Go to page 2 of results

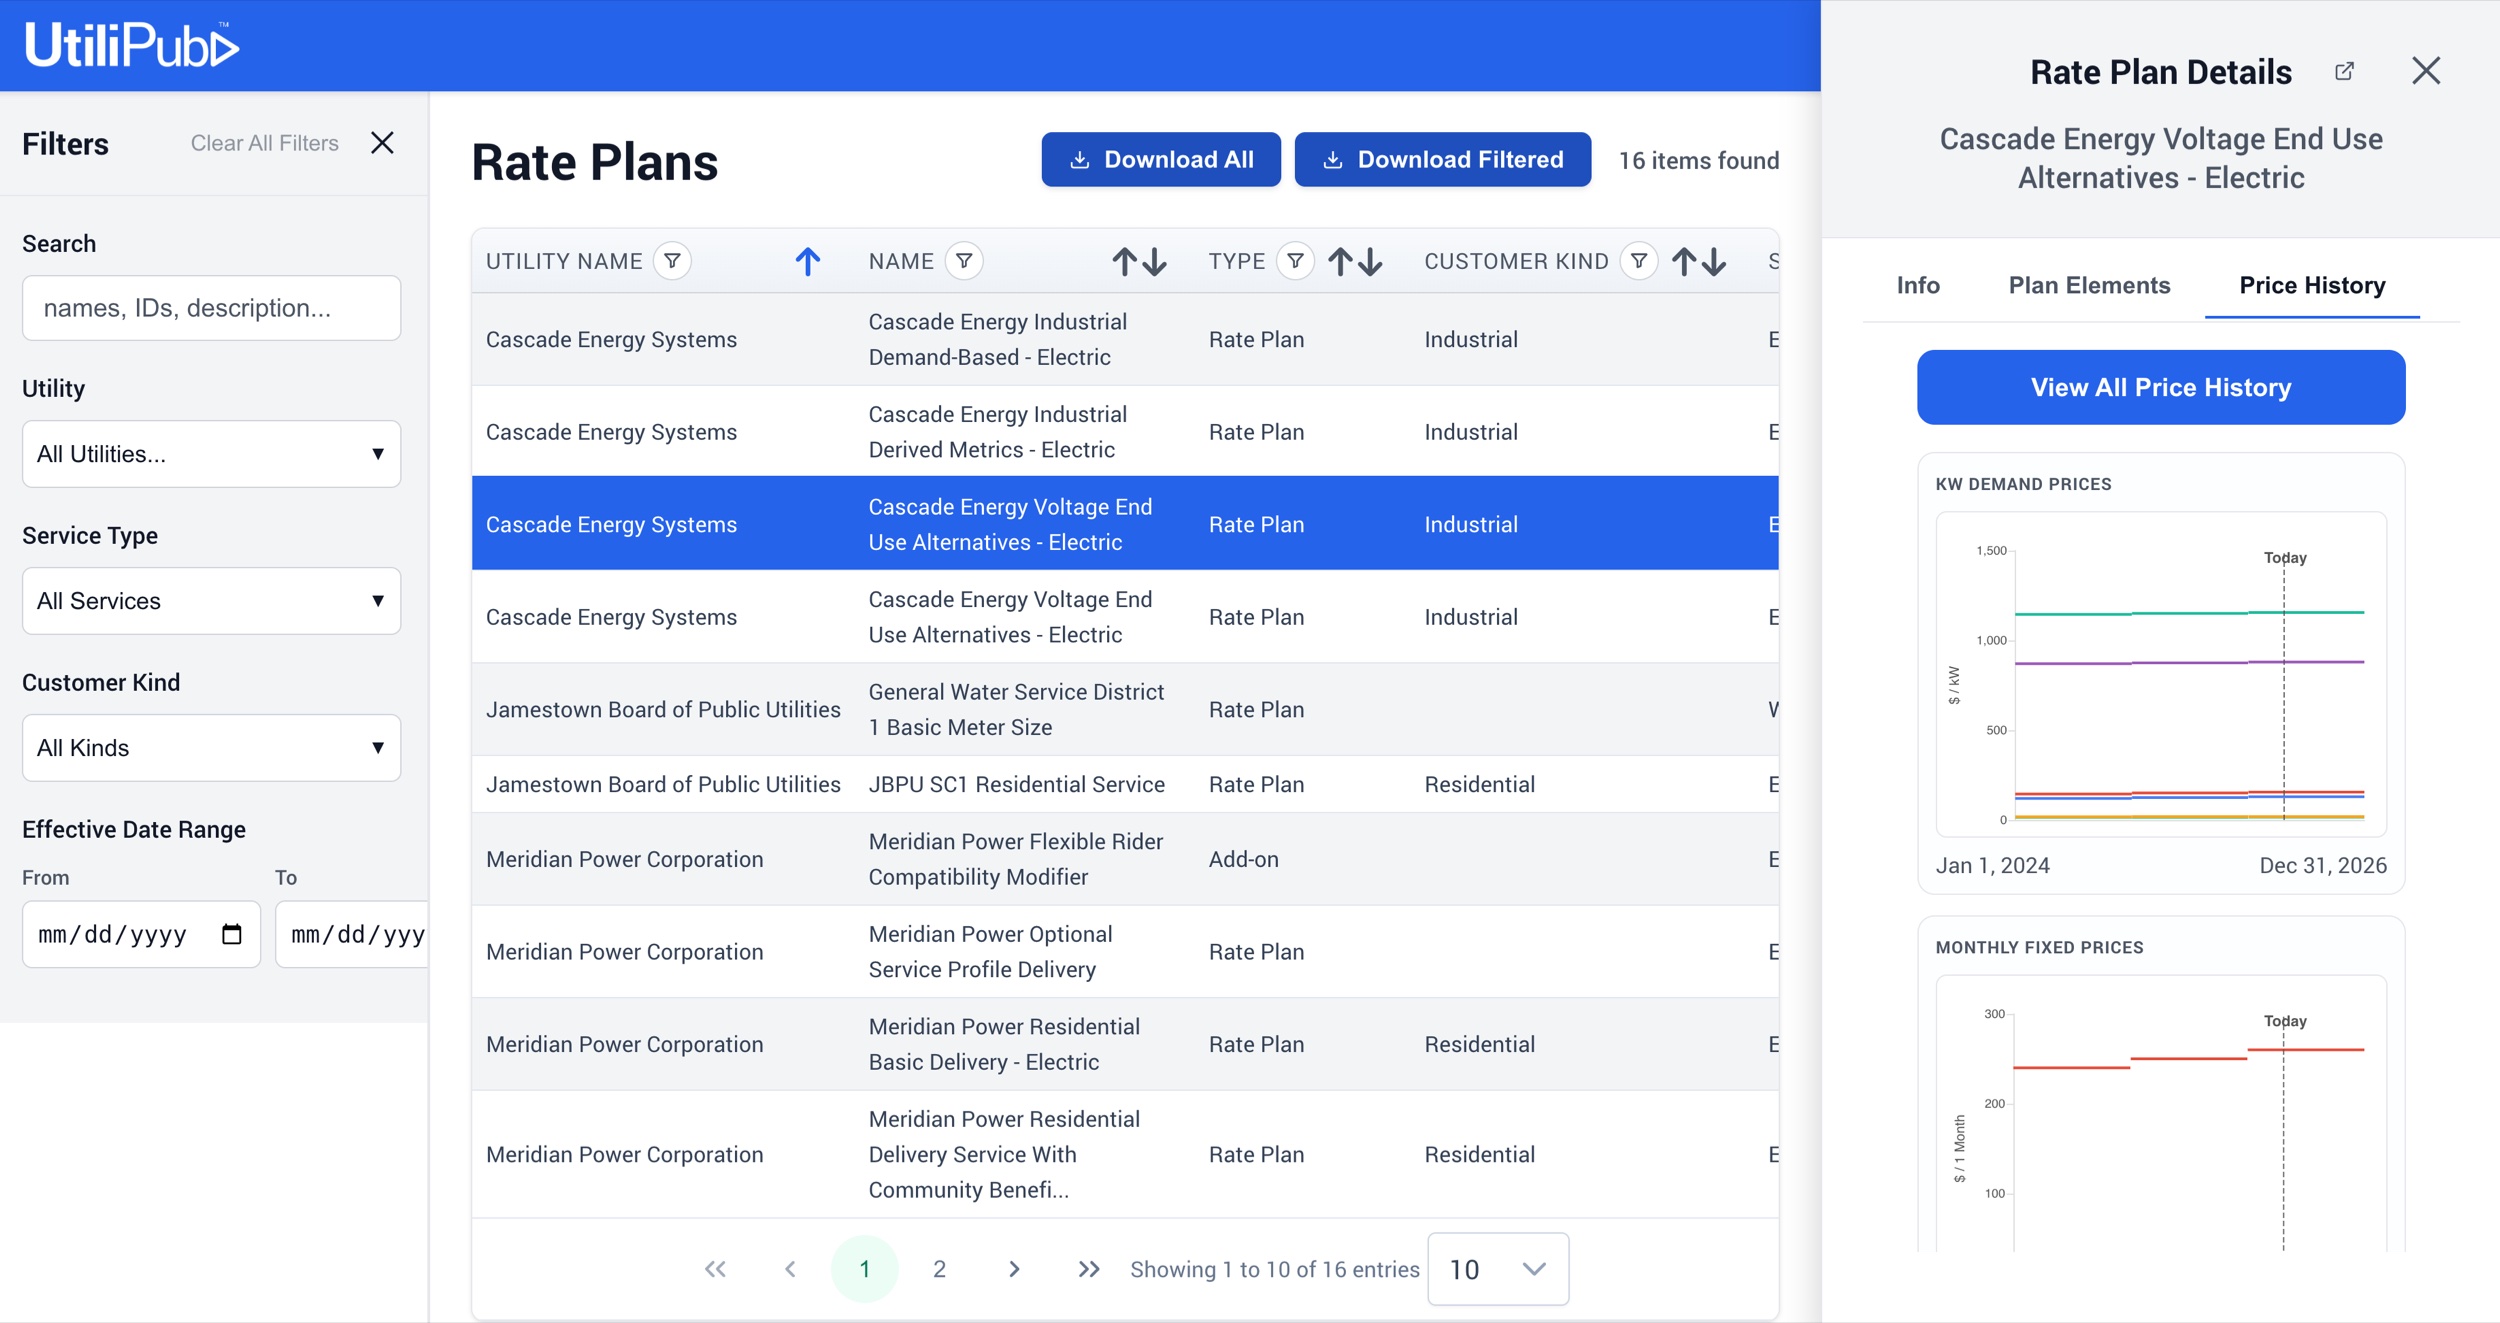[939, 1268]
